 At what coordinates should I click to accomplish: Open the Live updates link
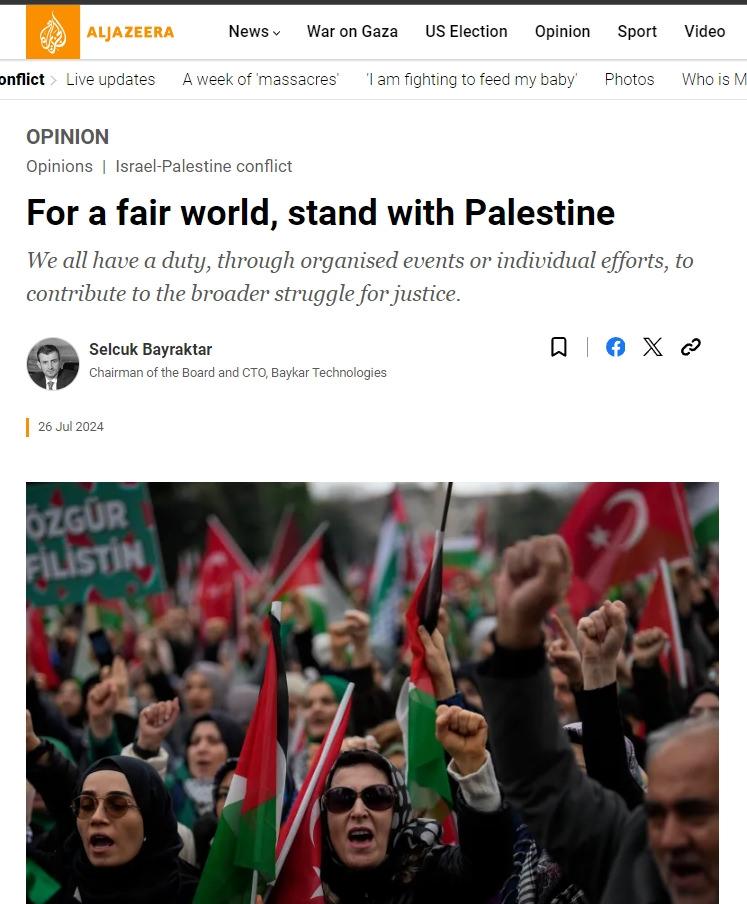[x=111, y=79]
